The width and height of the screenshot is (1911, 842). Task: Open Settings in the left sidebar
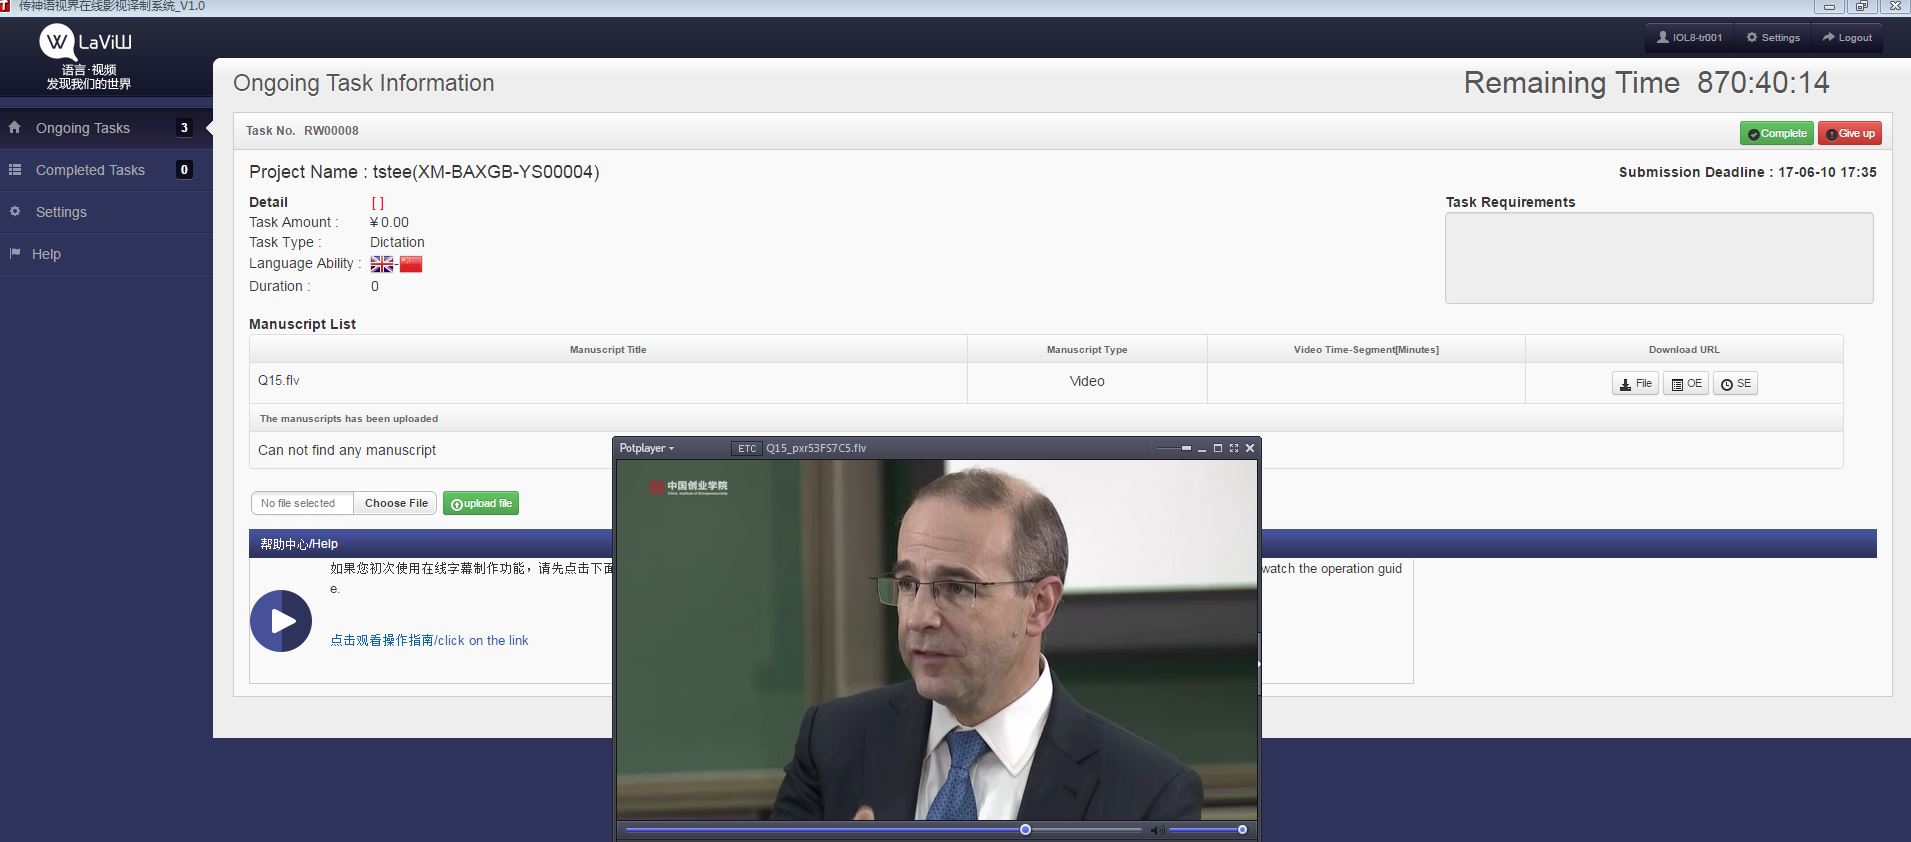click(x=61, y=212)
